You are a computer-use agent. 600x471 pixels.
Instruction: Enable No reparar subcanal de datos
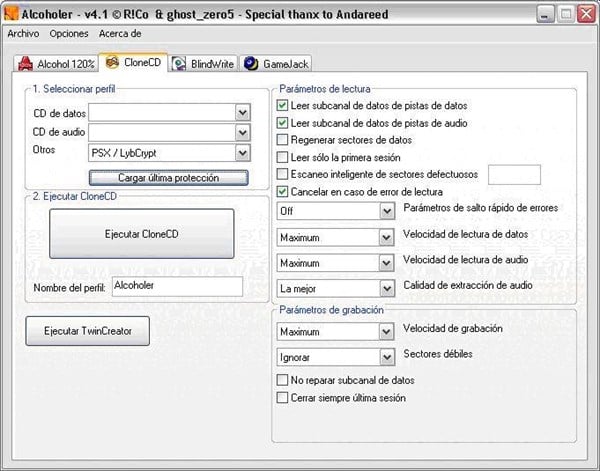coord(282,380)
